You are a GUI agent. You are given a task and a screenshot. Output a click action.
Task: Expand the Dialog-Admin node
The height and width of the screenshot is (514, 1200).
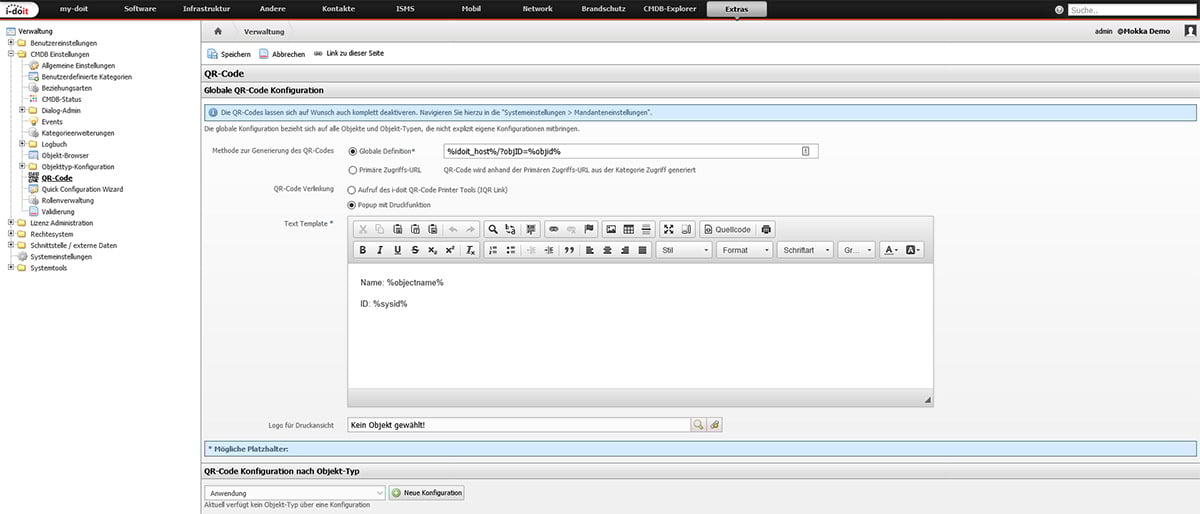pyautogui.click(x=22, y=110)
